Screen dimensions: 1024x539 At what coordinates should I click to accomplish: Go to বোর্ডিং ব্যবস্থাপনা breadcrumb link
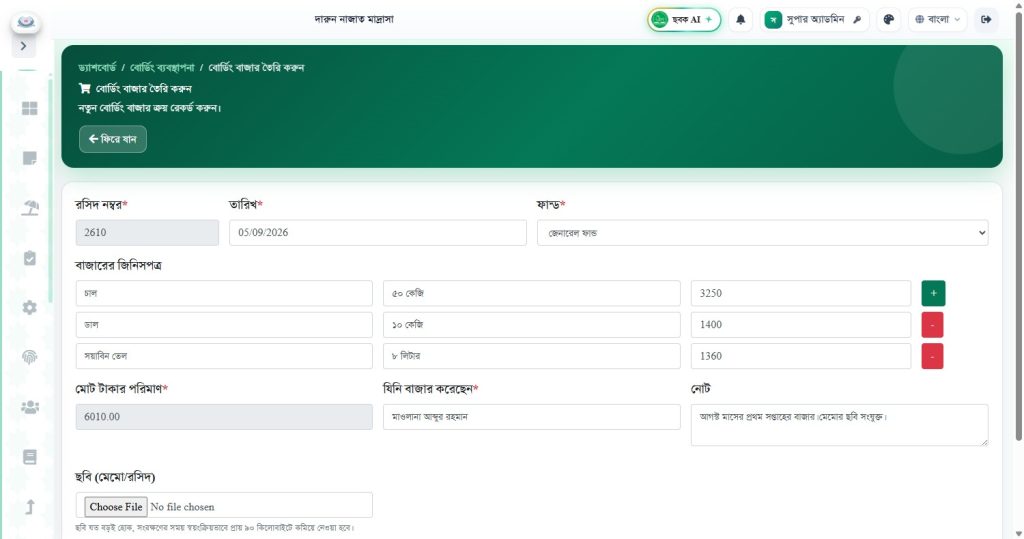[x=162, y=67]
